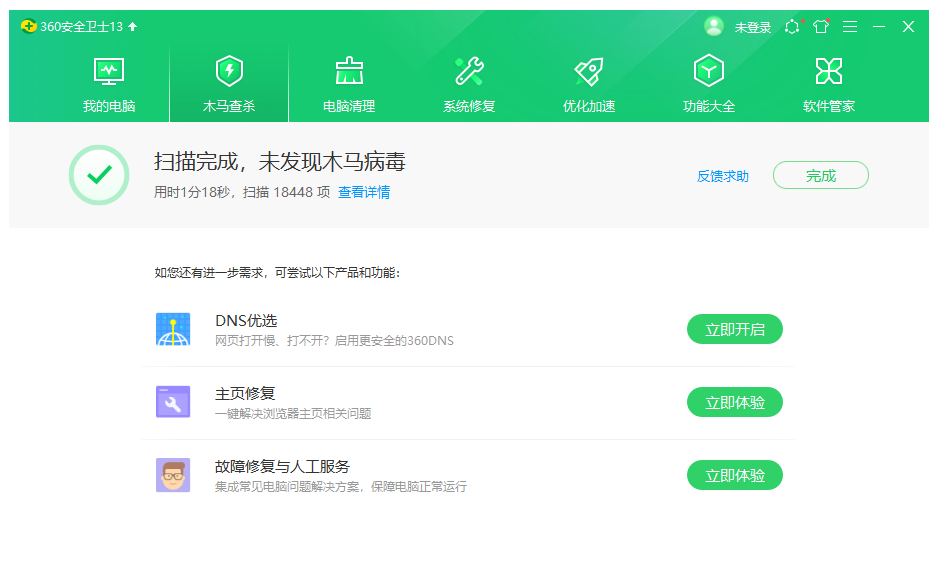Click the 查看详情 link
Screen dimensions: 939x570
tap(364, 192)
